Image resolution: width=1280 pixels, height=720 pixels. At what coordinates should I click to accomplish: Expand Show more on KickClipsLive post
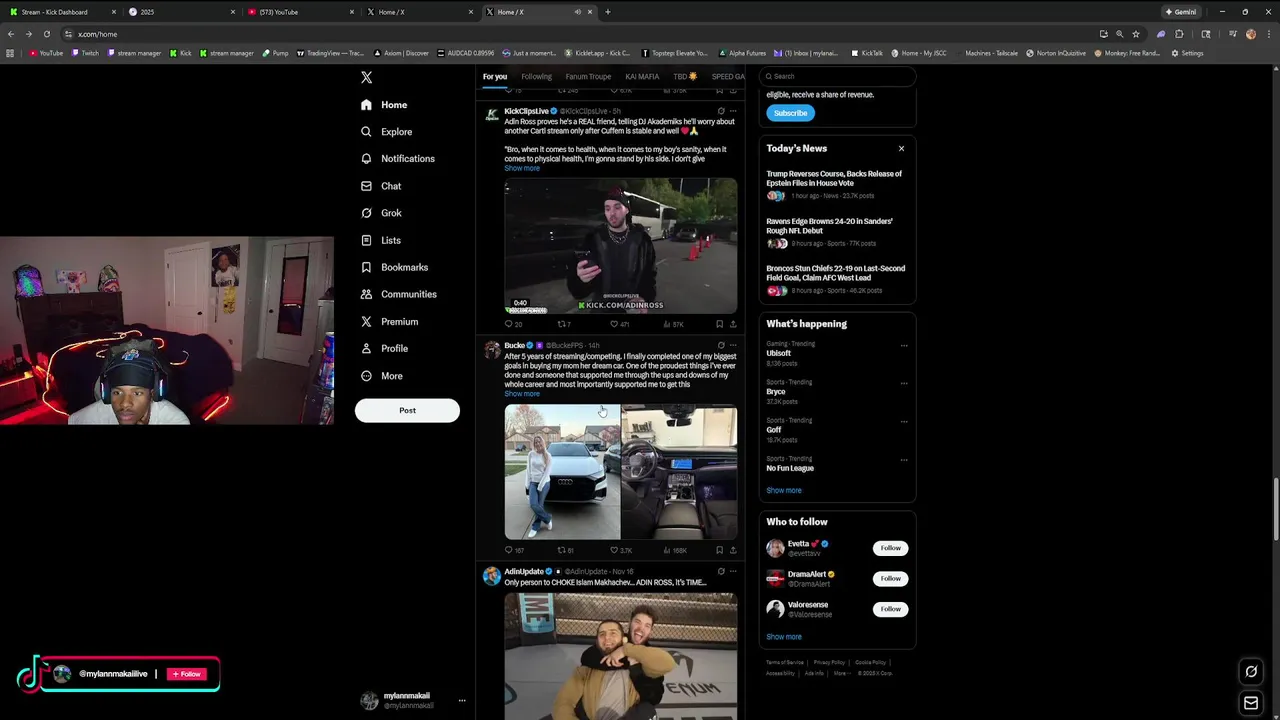tap(522, 168)
